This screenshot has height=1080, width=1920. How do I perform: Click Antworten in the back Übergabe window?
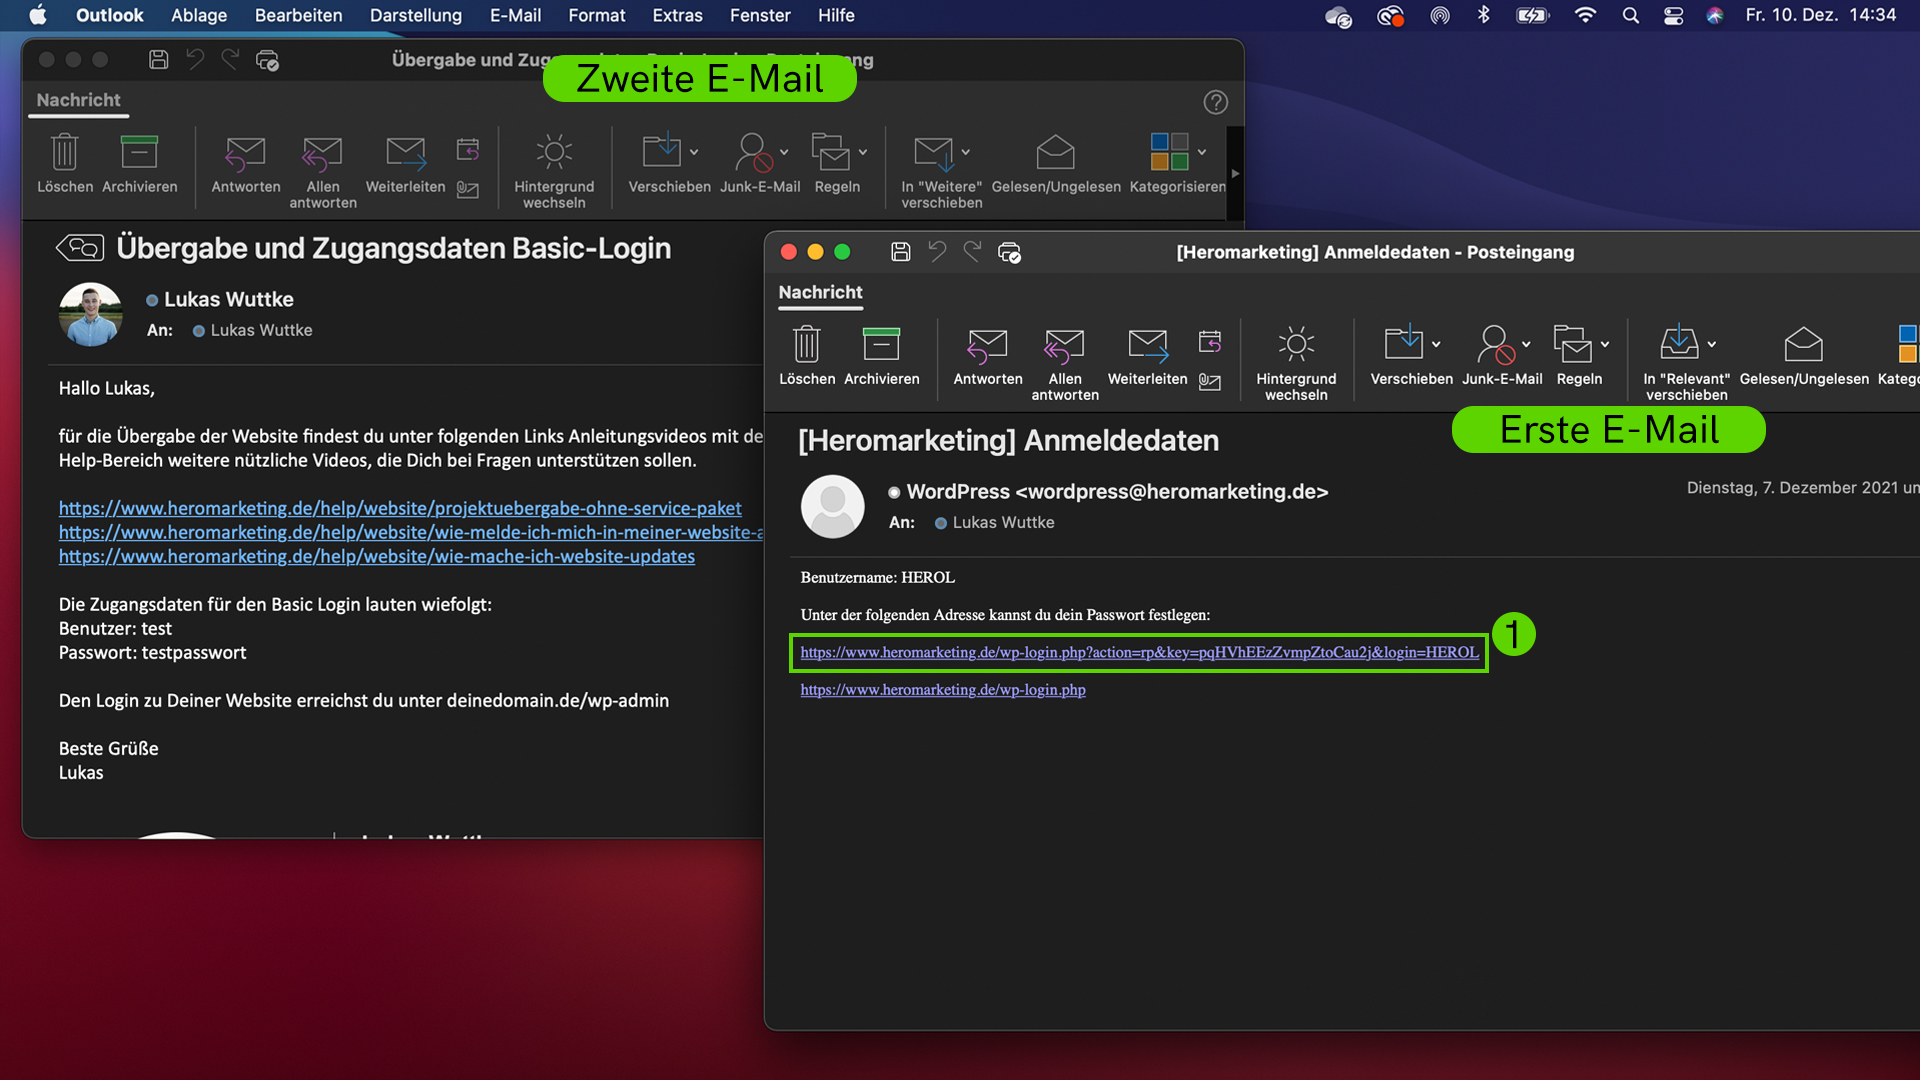click(x=246, y=164)
